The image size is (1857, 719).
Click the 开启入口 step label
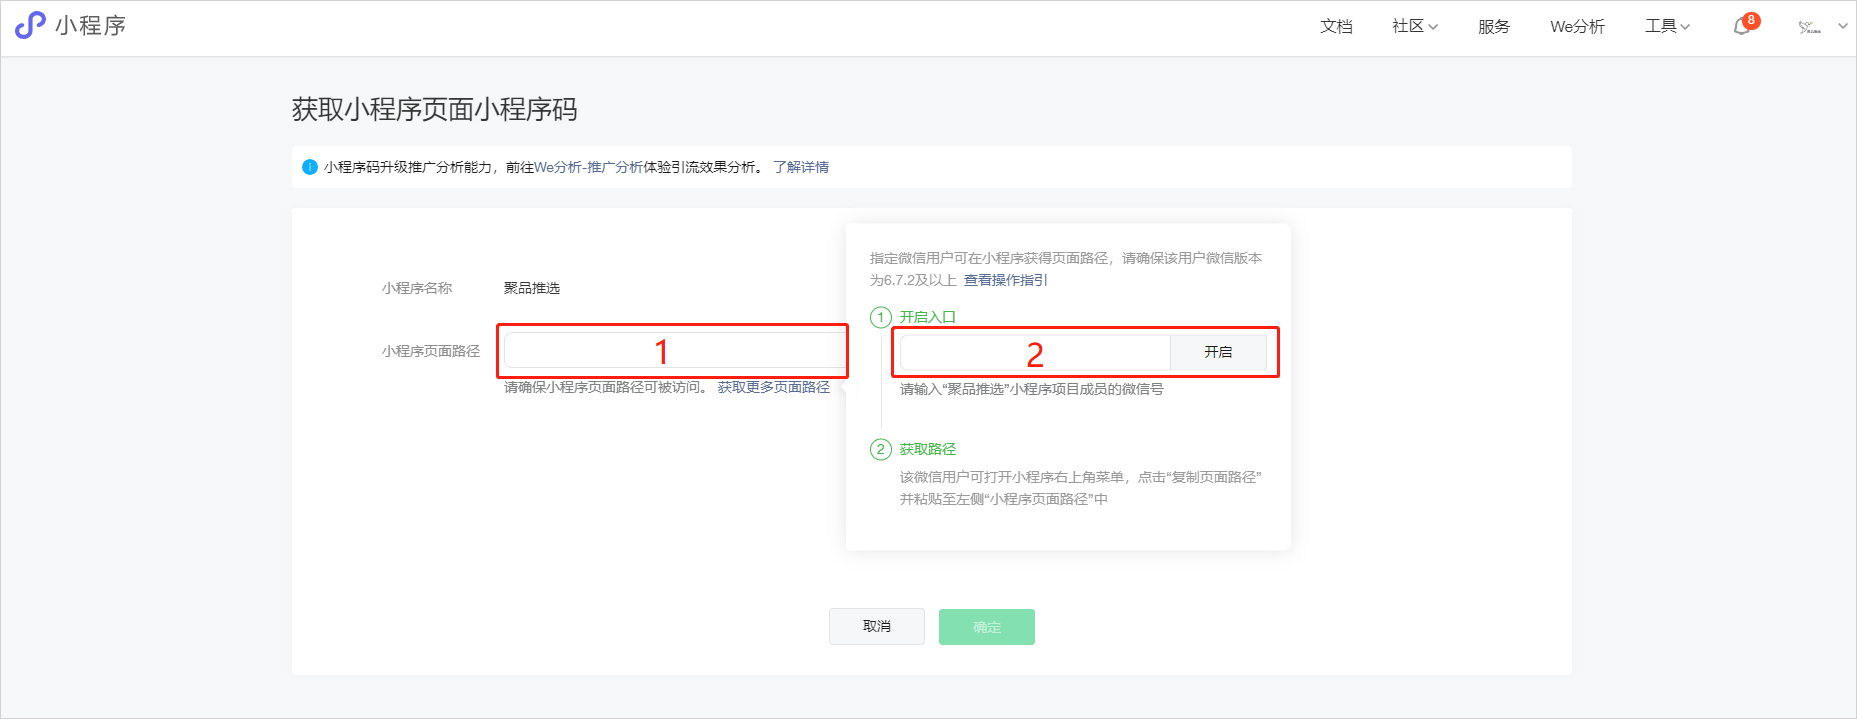point(928,317)
